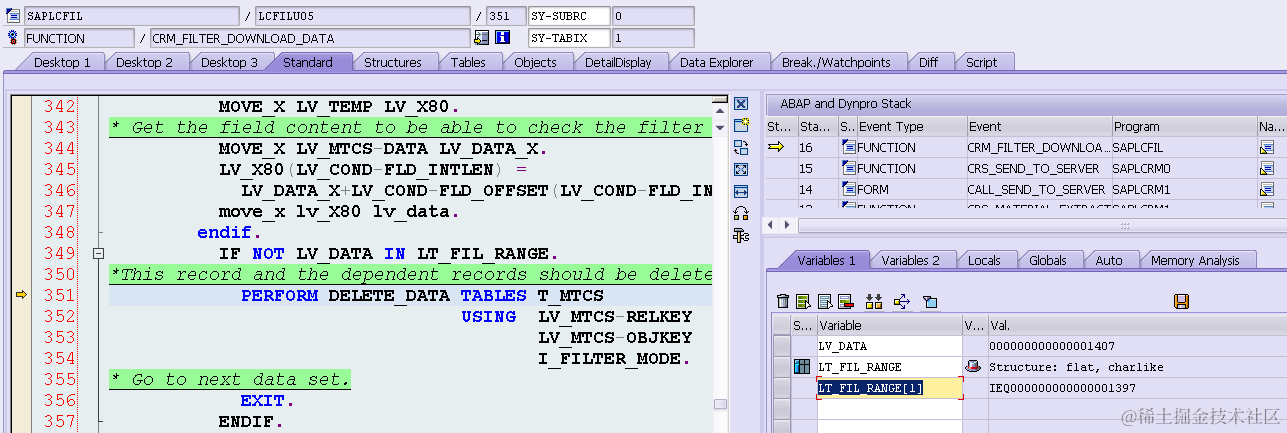Image resolution: width=1287 pixels, height=433 pixels.
Task: Click the navigate icon in the SAPLCRM0 stack row
Action: click(1268, 168)
